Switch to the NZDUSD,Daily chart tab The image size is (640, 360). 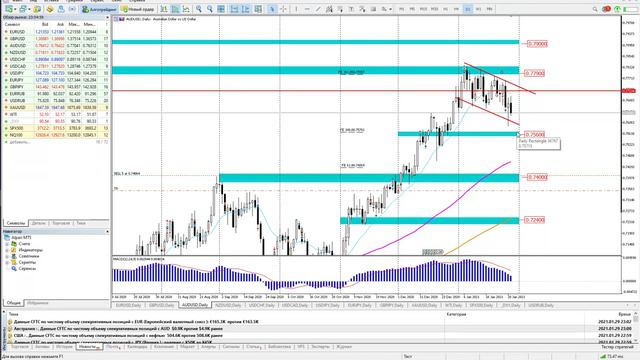(x=228, y=305)
